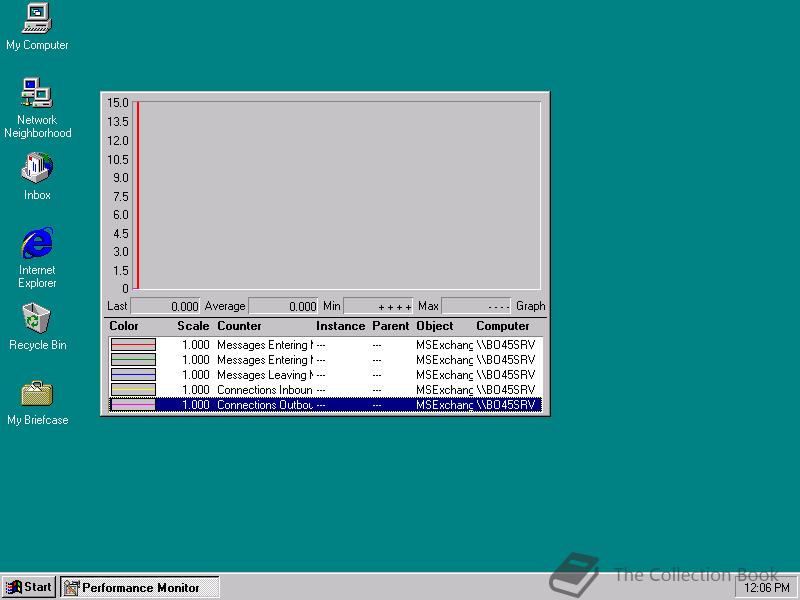This screenshot has height=600, width=800.
Task: Click the Color column header
Action: pos(123,326)
